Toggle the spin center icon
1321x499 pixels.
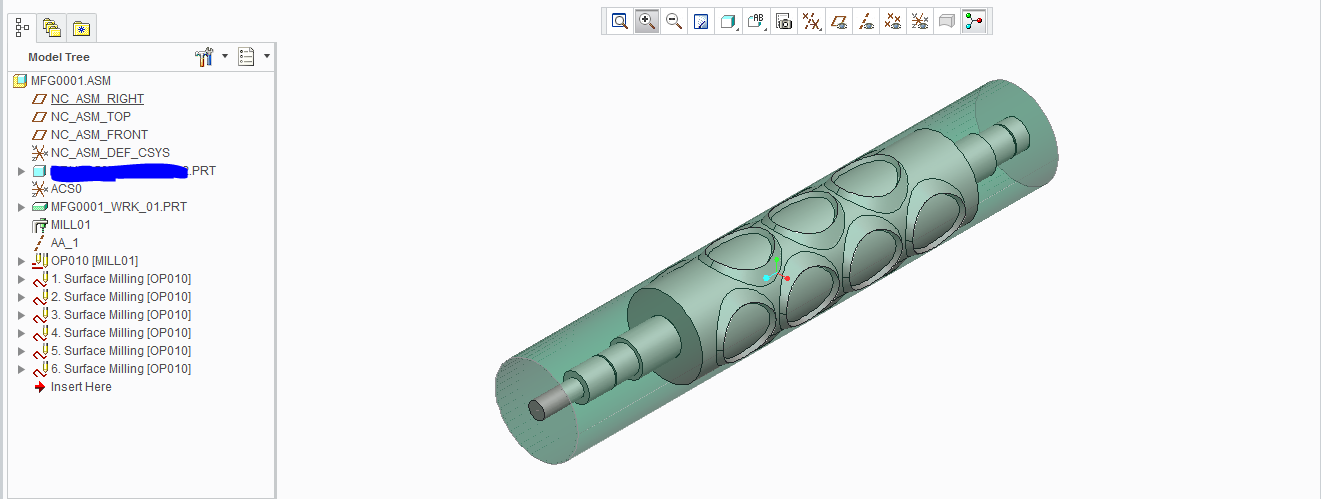tap(974, 21)
